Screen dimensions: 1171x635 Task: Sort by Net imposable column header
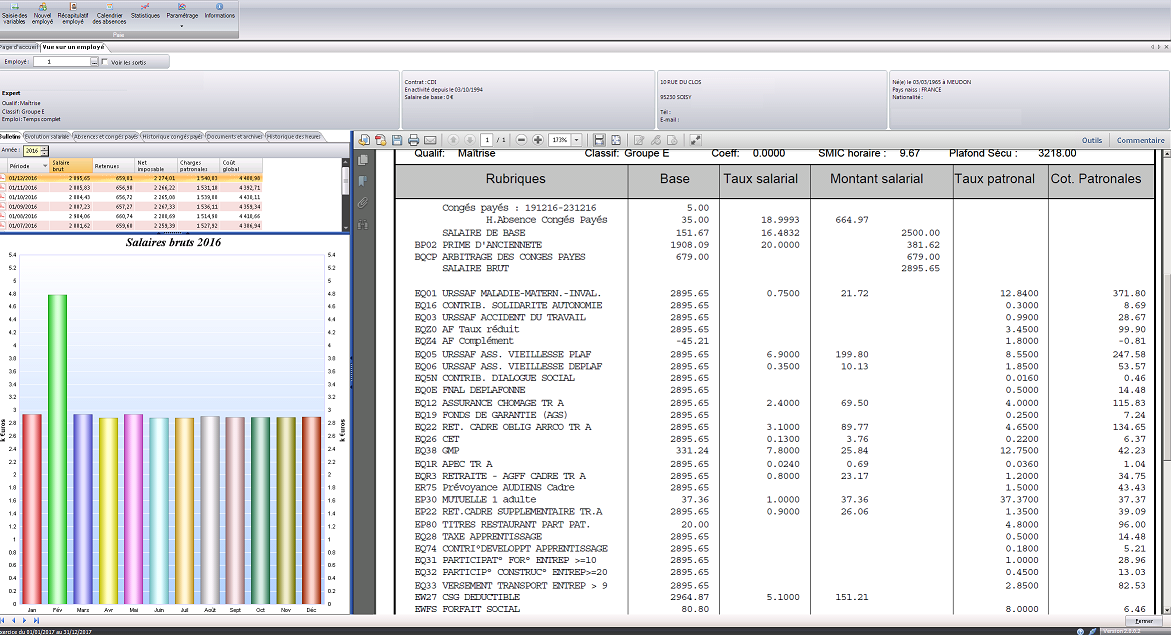tap(155, 166)
